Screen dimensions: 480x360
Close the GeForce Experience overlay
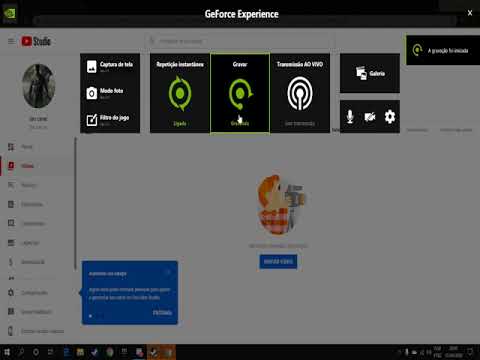point(470,13)
